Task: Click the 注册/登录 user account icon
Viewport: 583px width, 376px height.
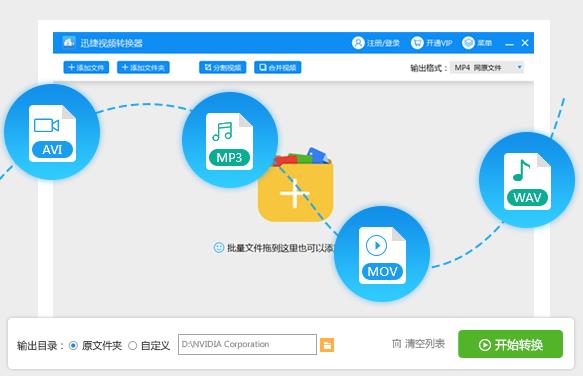Action: [x=358, y=43]
